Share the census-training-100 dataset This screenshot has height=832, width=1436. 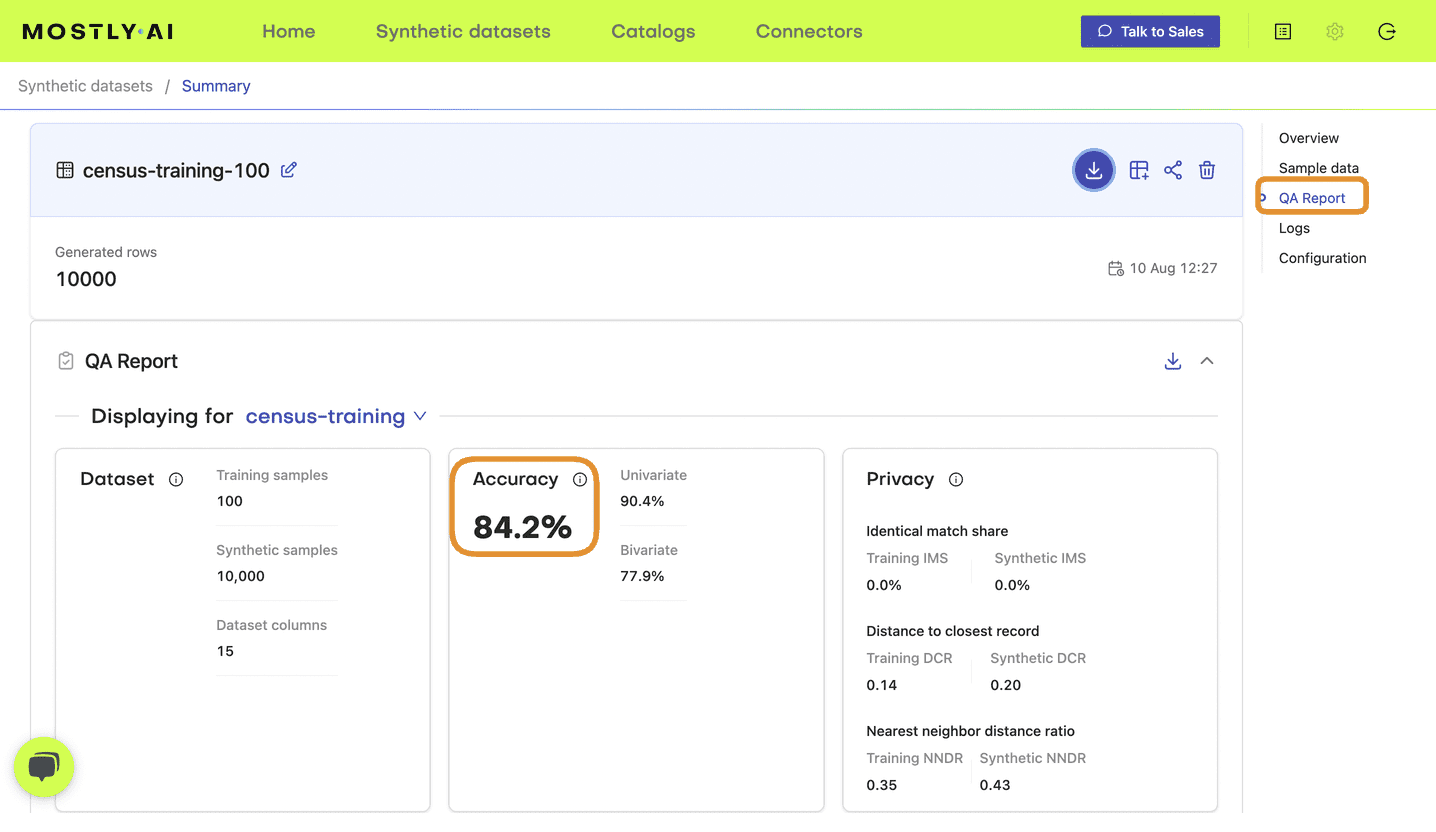point(1173,170)
